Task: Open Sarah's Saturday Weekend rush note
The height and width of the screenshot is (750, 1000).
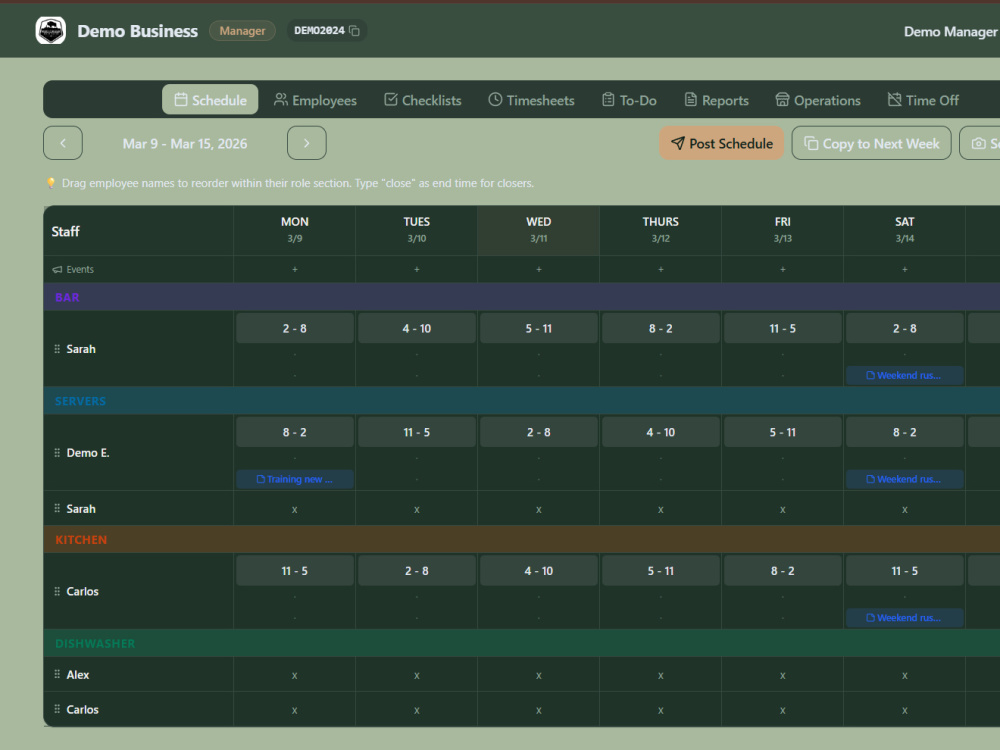Action: [904, 376]
